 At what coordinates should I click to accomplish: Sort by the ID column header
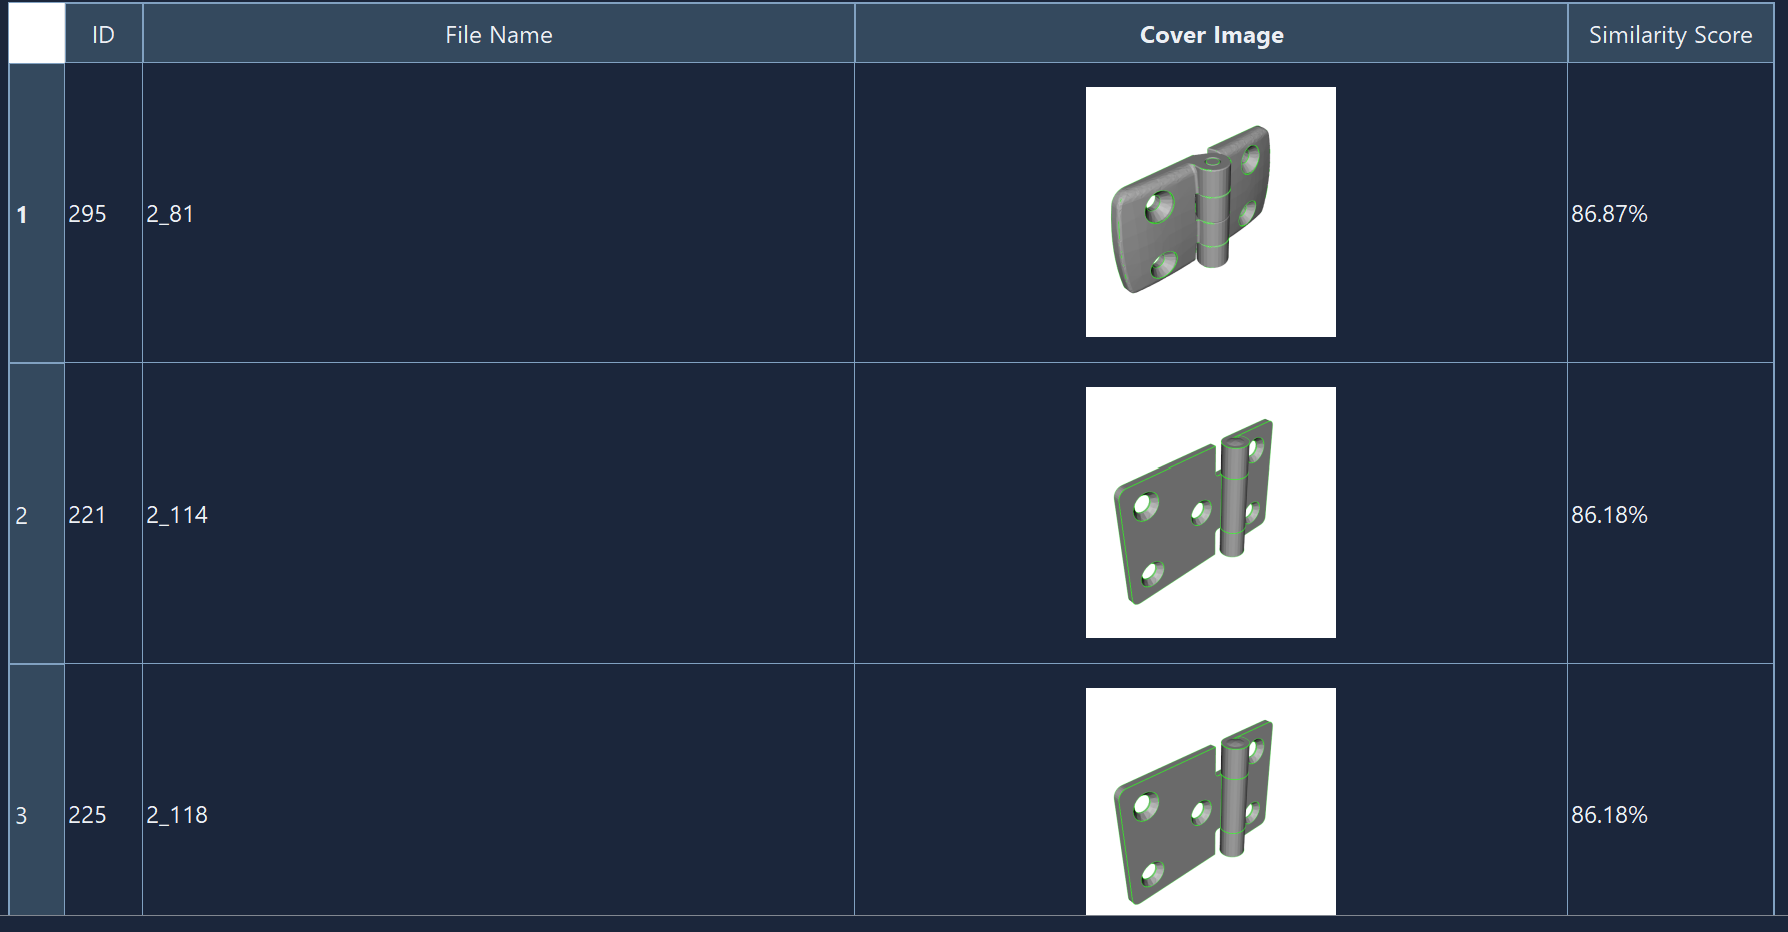(x=103, y=35)
